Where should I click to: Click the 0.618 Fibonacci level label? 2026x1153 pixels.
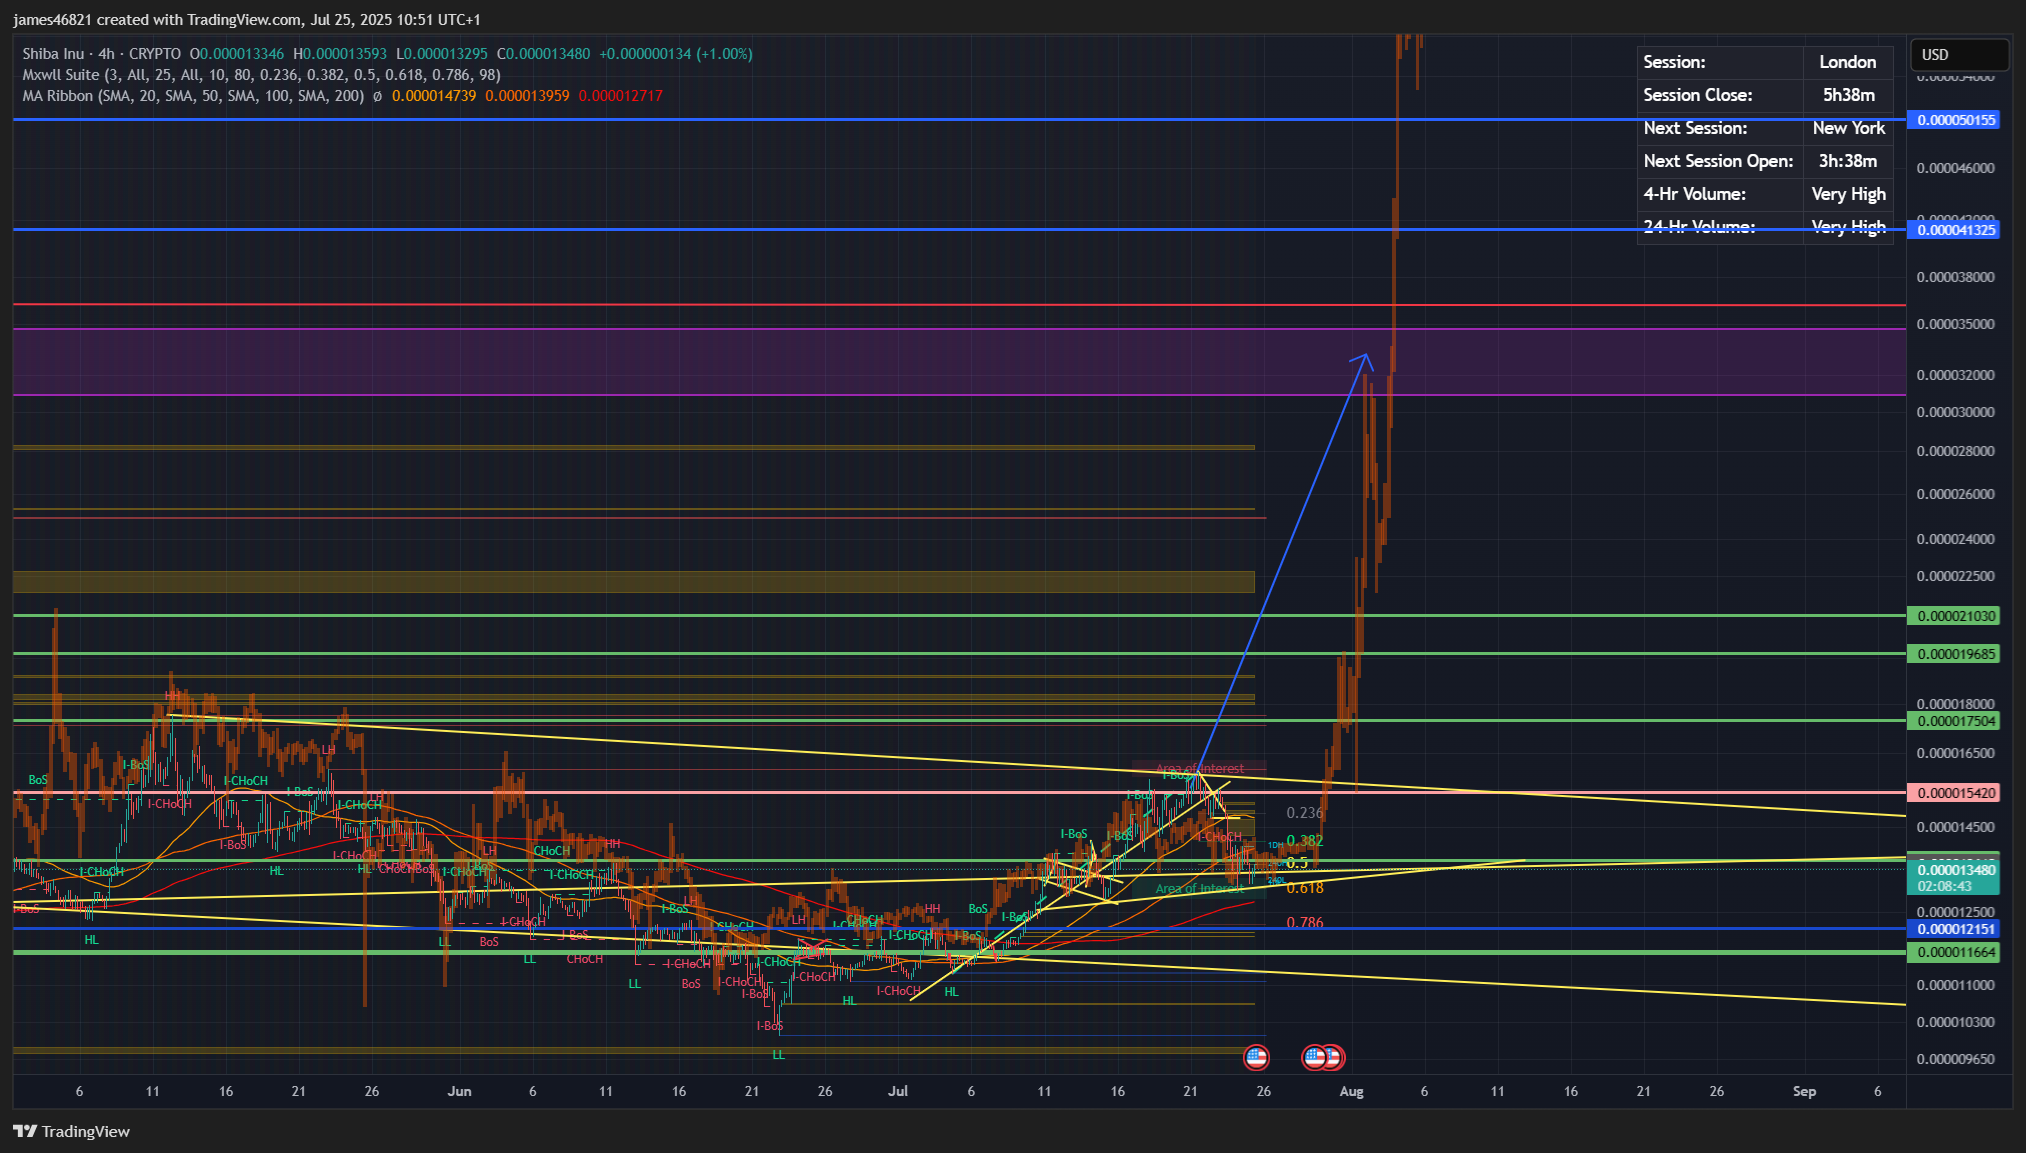(1304, 888)
